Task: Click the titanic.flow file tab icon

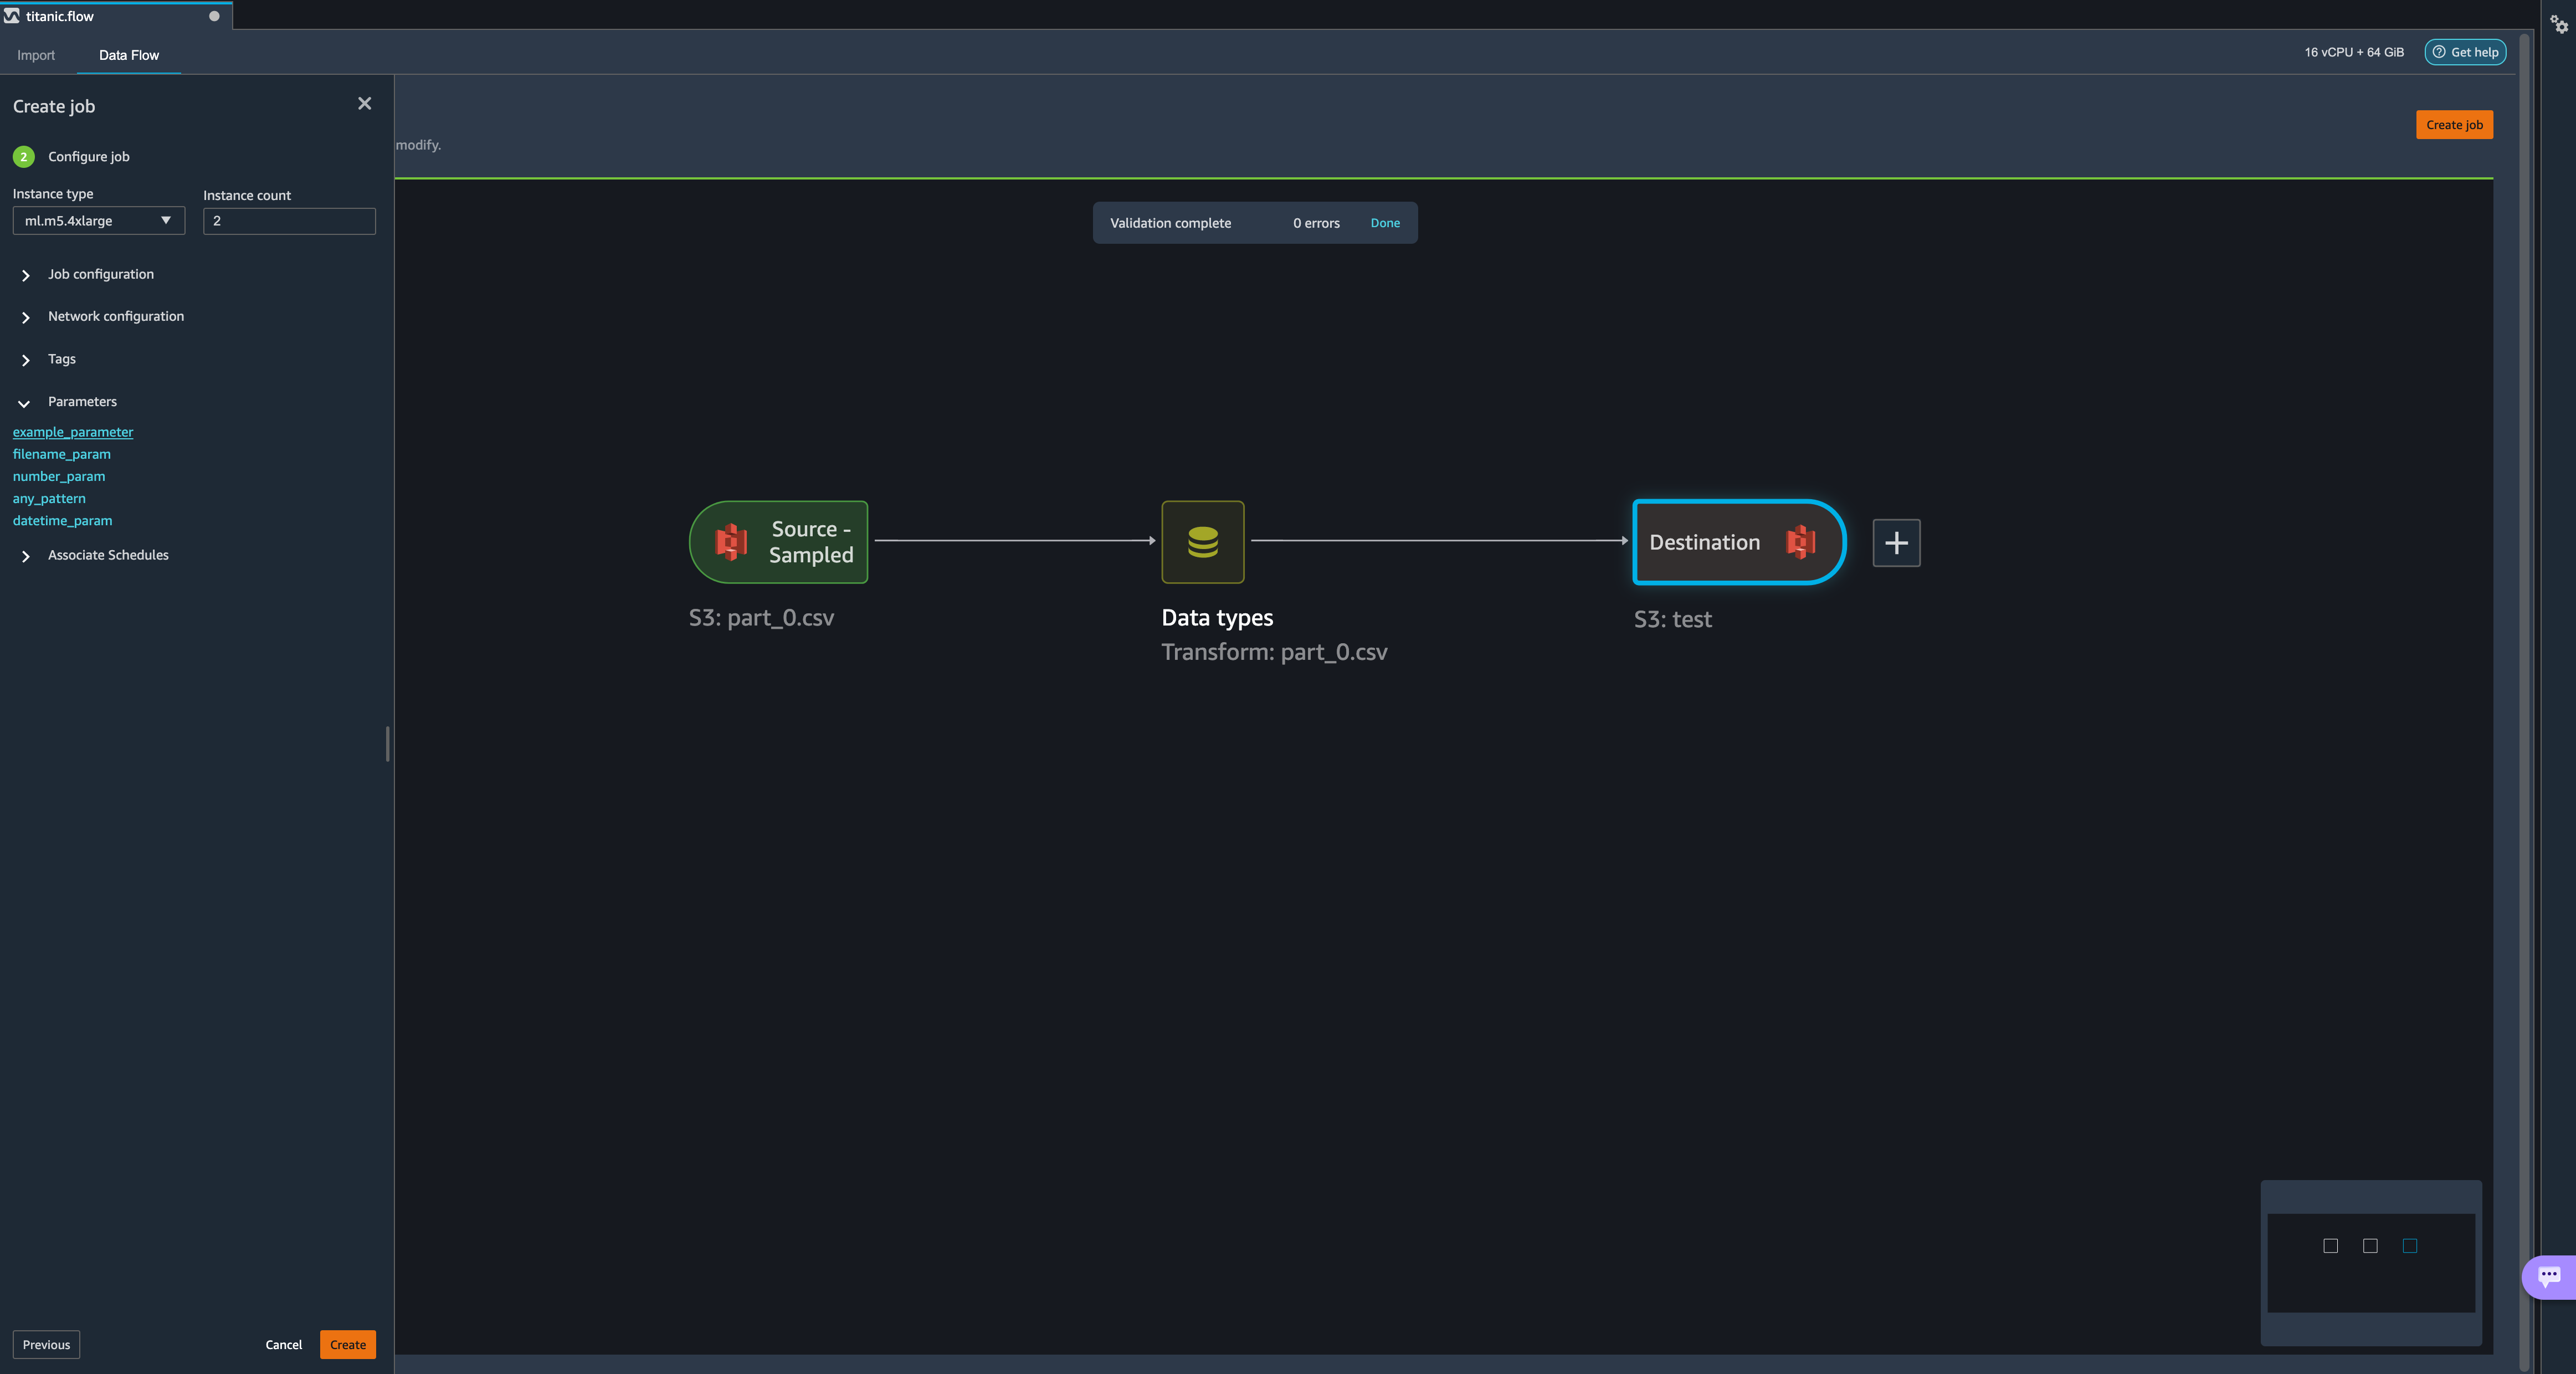Action: pyautogui.click(x=12, y=16)
